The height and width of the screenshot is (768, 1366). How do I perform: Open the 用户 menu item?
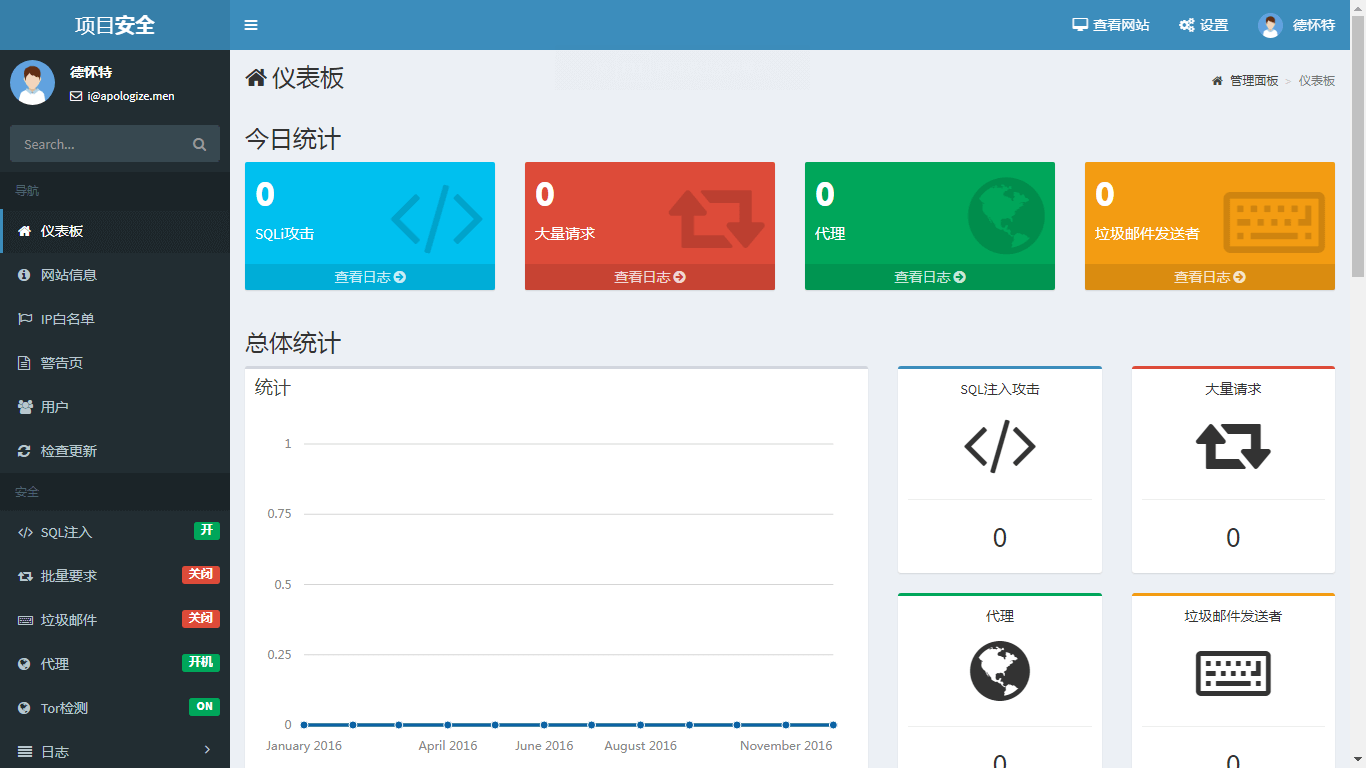pyautogui.click(x=115, y=407)
